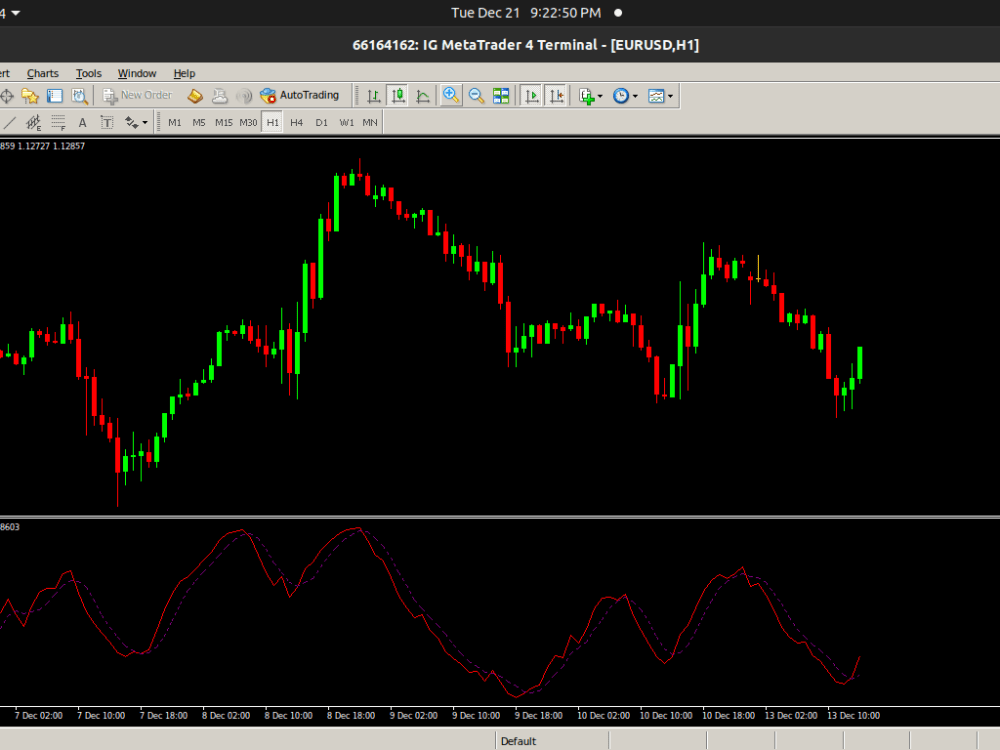Set timeframe to M1
The height and width of the screenshot is (750, 1000).
175,122
